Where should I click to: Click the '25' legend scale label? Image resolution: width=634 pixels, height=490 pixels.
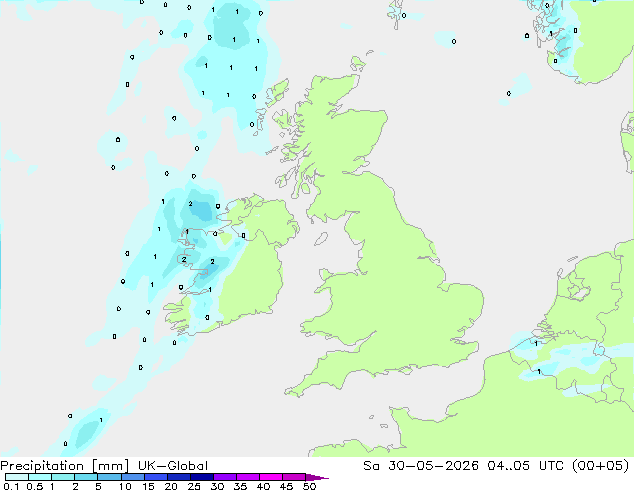pyautogui.click(x=194, y=486)
